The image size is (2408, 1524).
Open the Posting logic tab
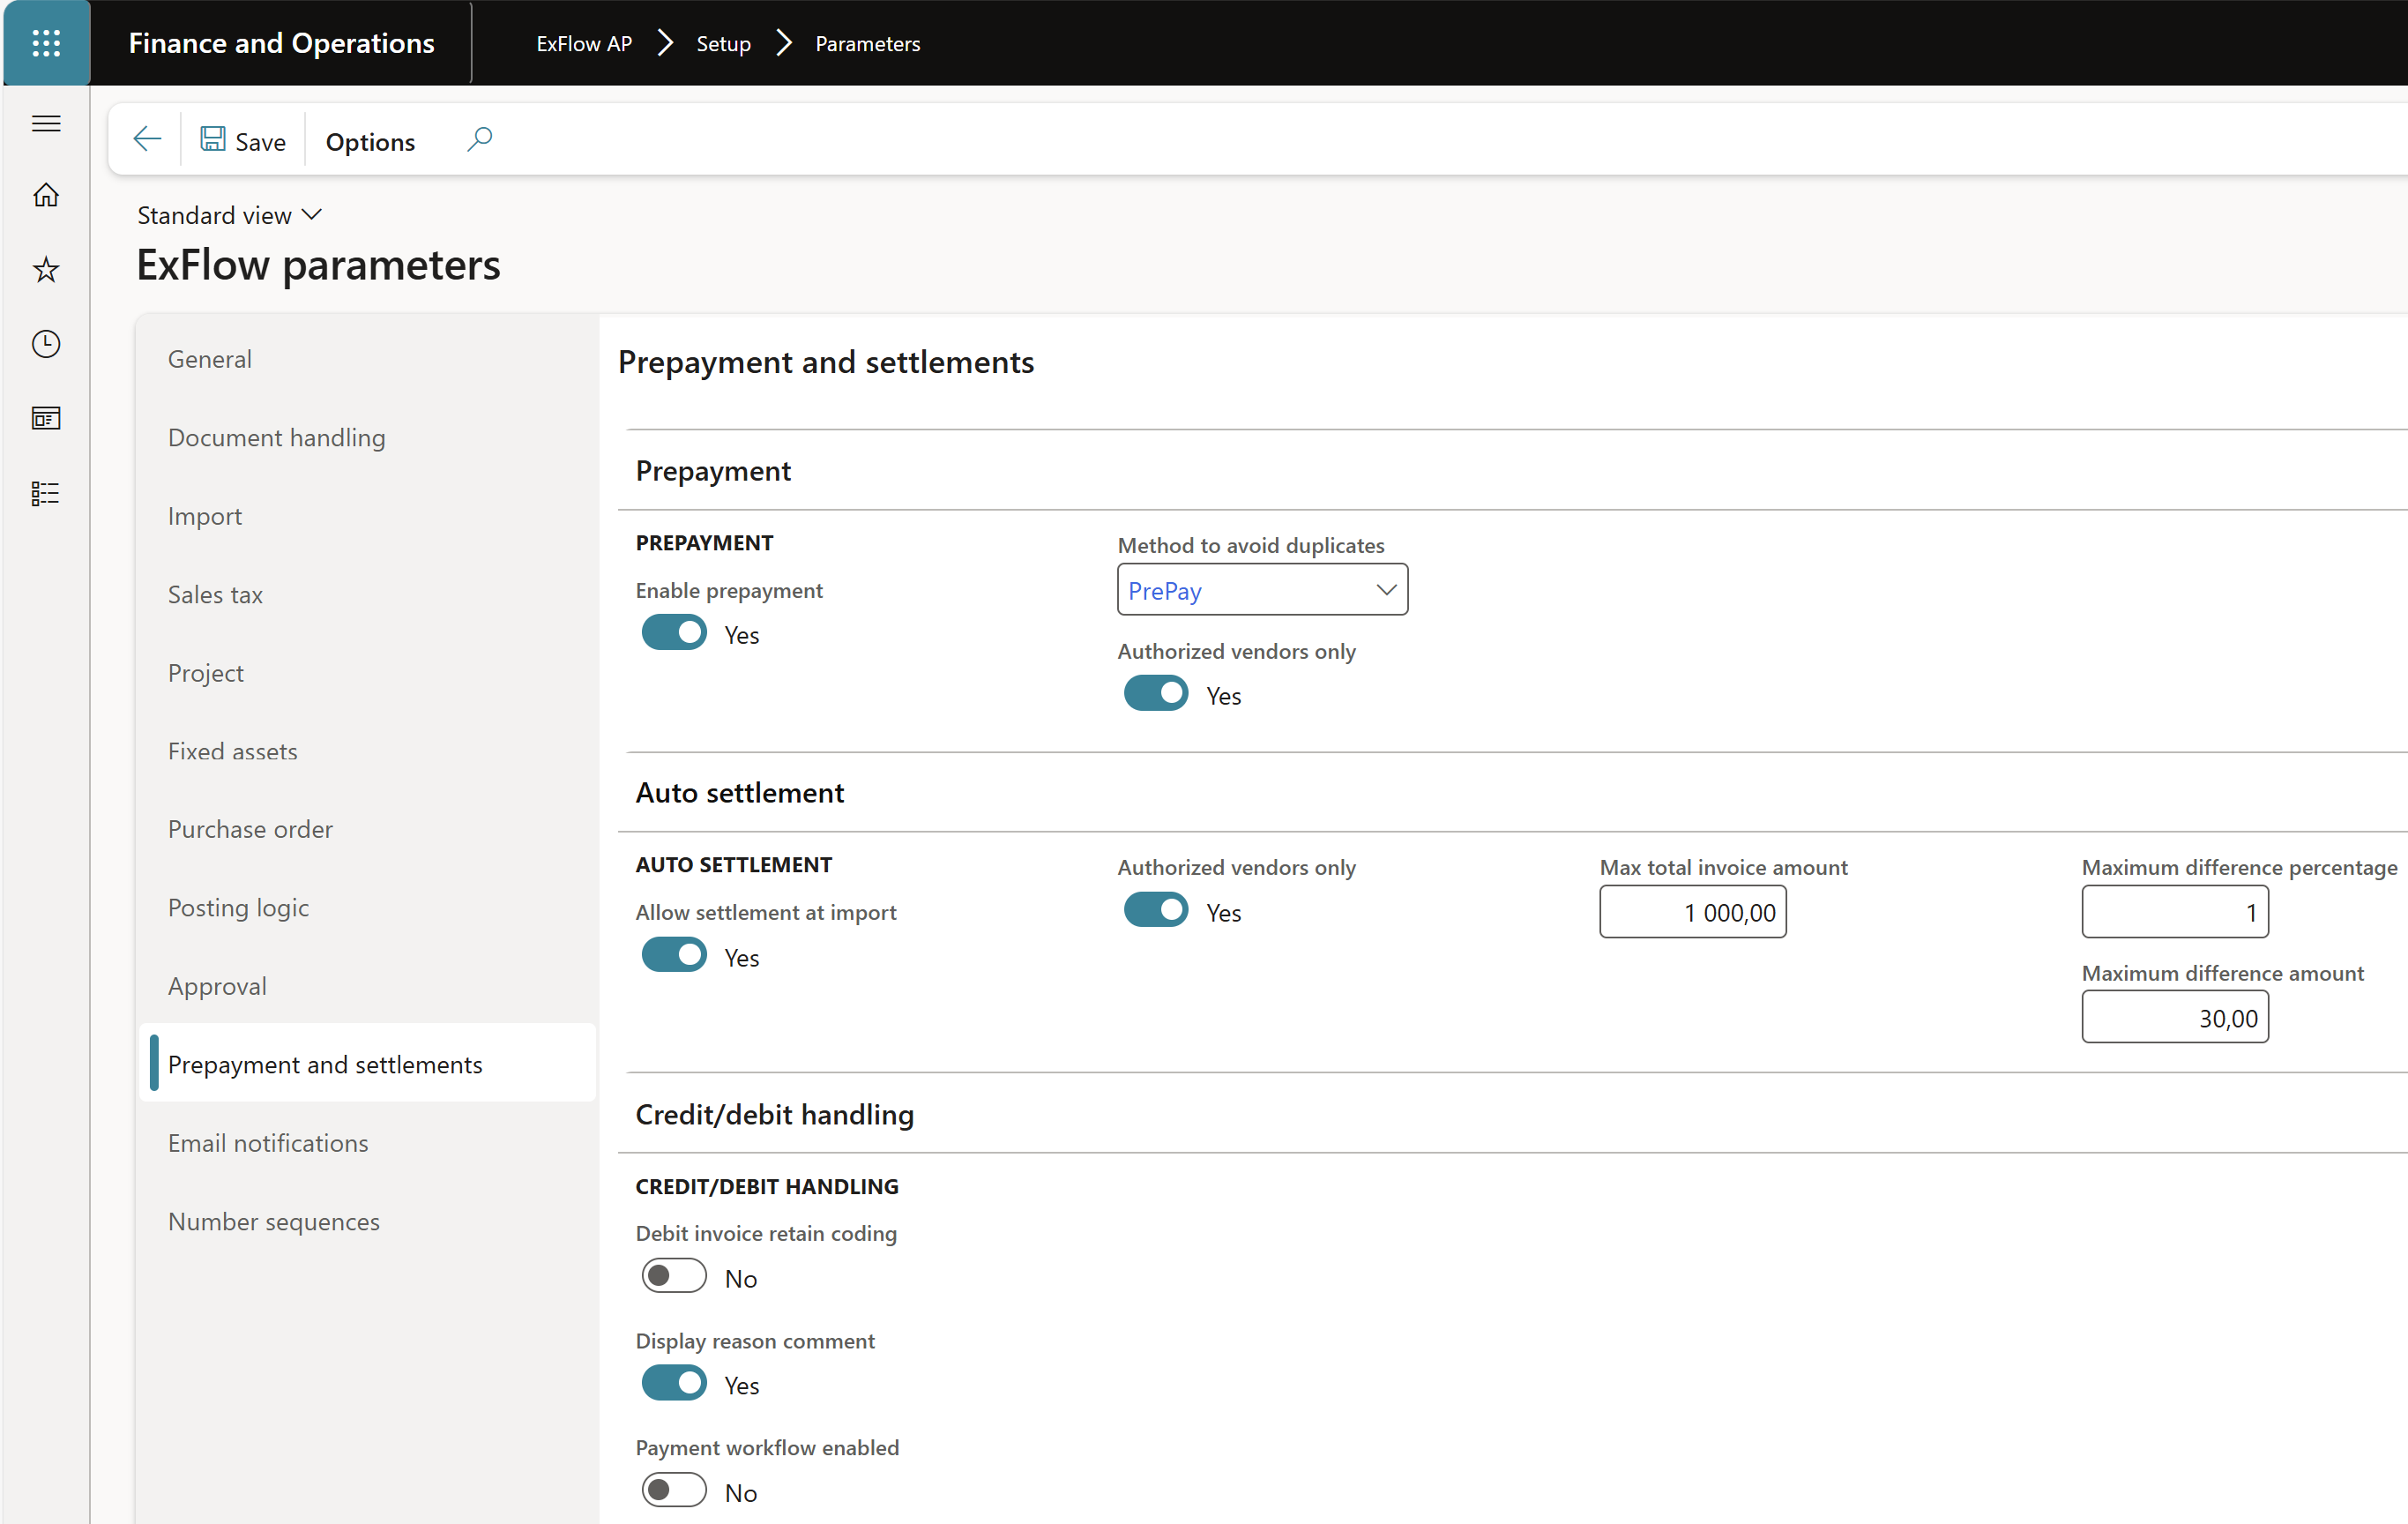(x=367, y=908)
